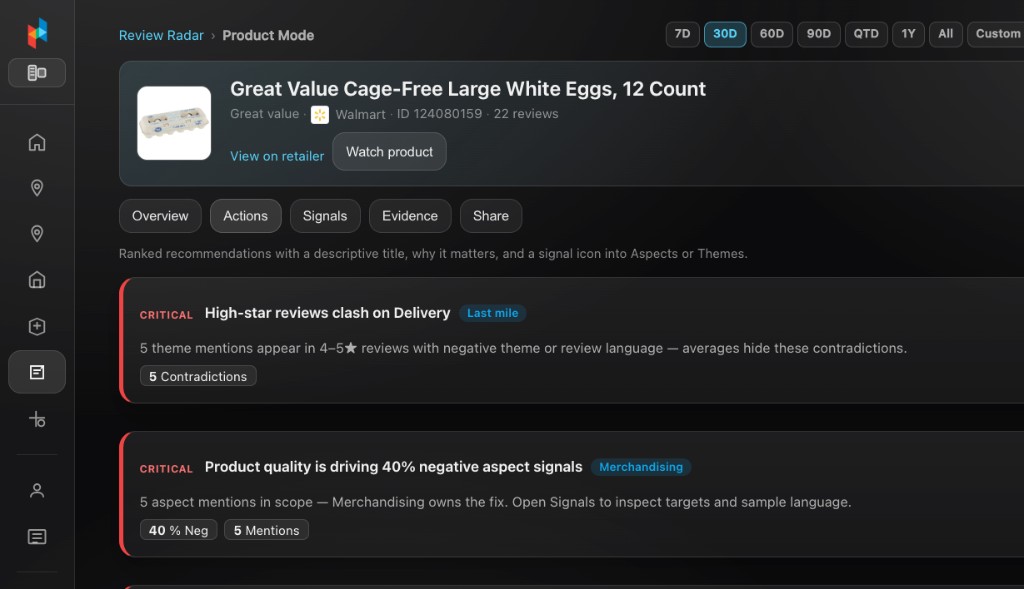Switch to the Signals tab

coord(325,216)
